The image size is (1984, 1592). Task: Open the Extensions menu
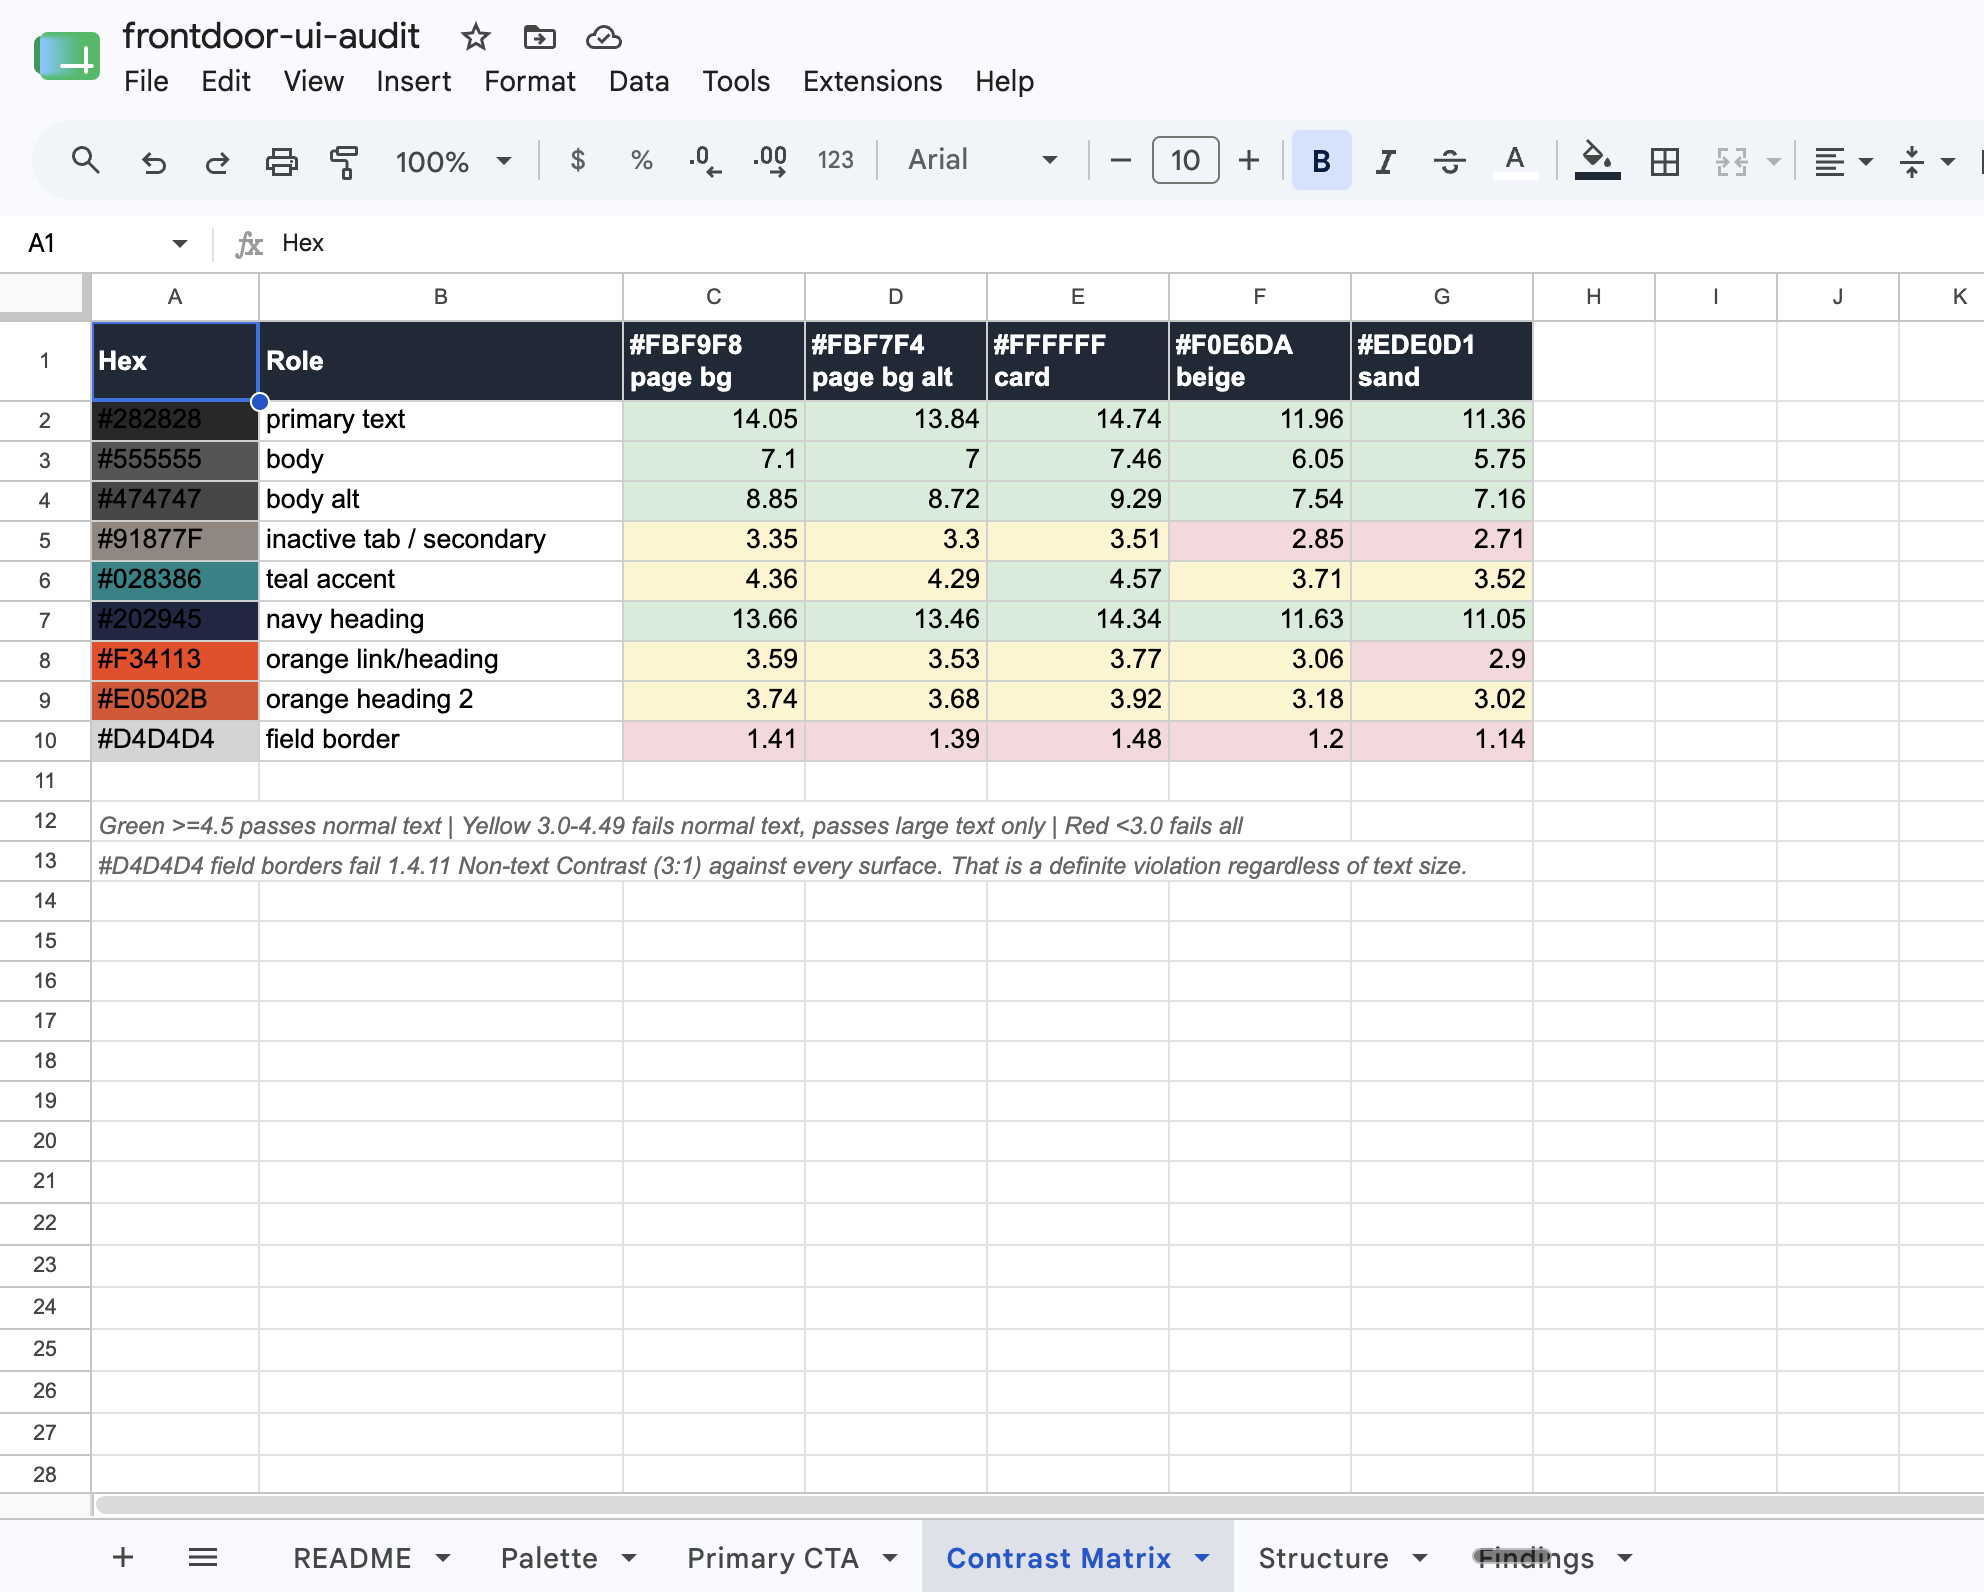(x=872, y=81)
